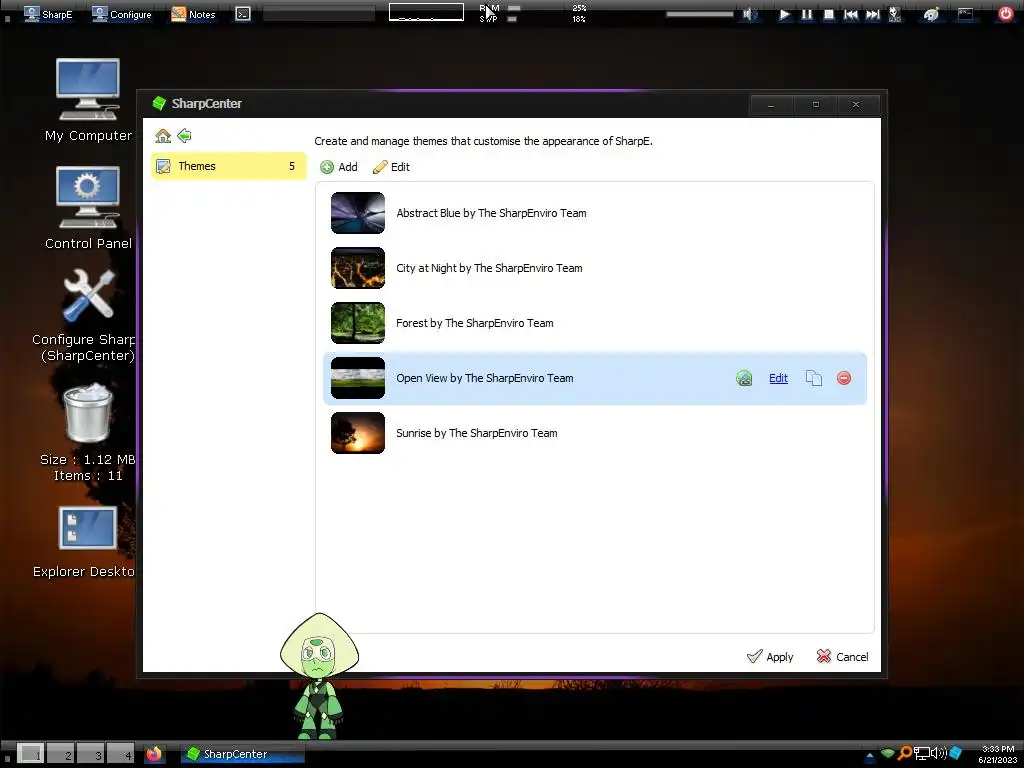Open My Computer desktop icon

click(x=88, y=101)
